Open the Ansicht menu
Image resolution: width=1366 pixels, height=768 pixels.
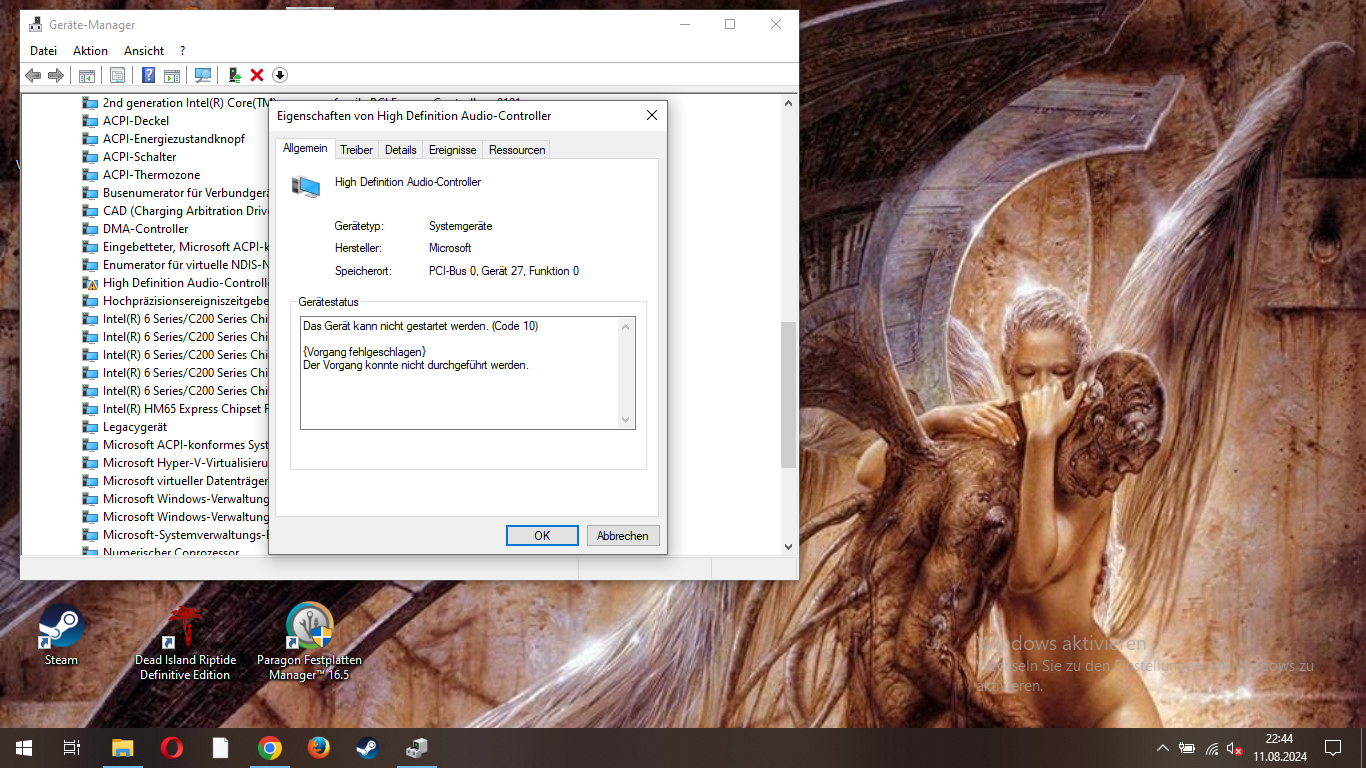tap(144, 51)
